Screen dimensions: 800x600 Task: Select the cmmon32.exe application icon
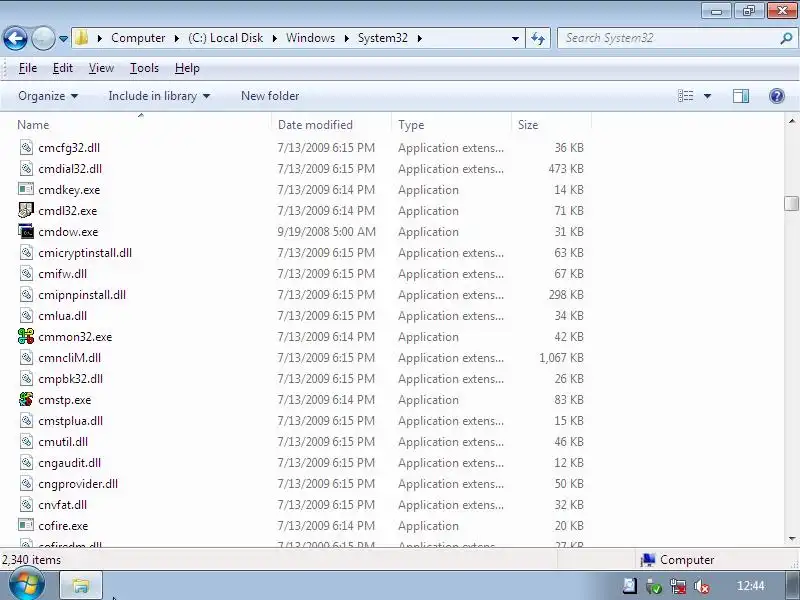point(26,336)
